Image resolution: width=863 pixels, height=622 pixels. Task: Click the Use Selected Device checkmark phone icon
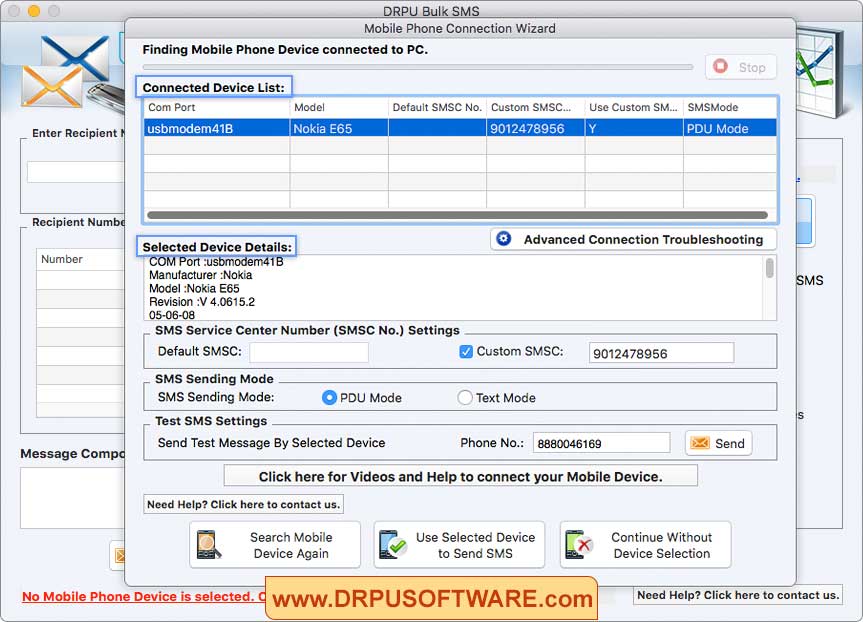392,544
